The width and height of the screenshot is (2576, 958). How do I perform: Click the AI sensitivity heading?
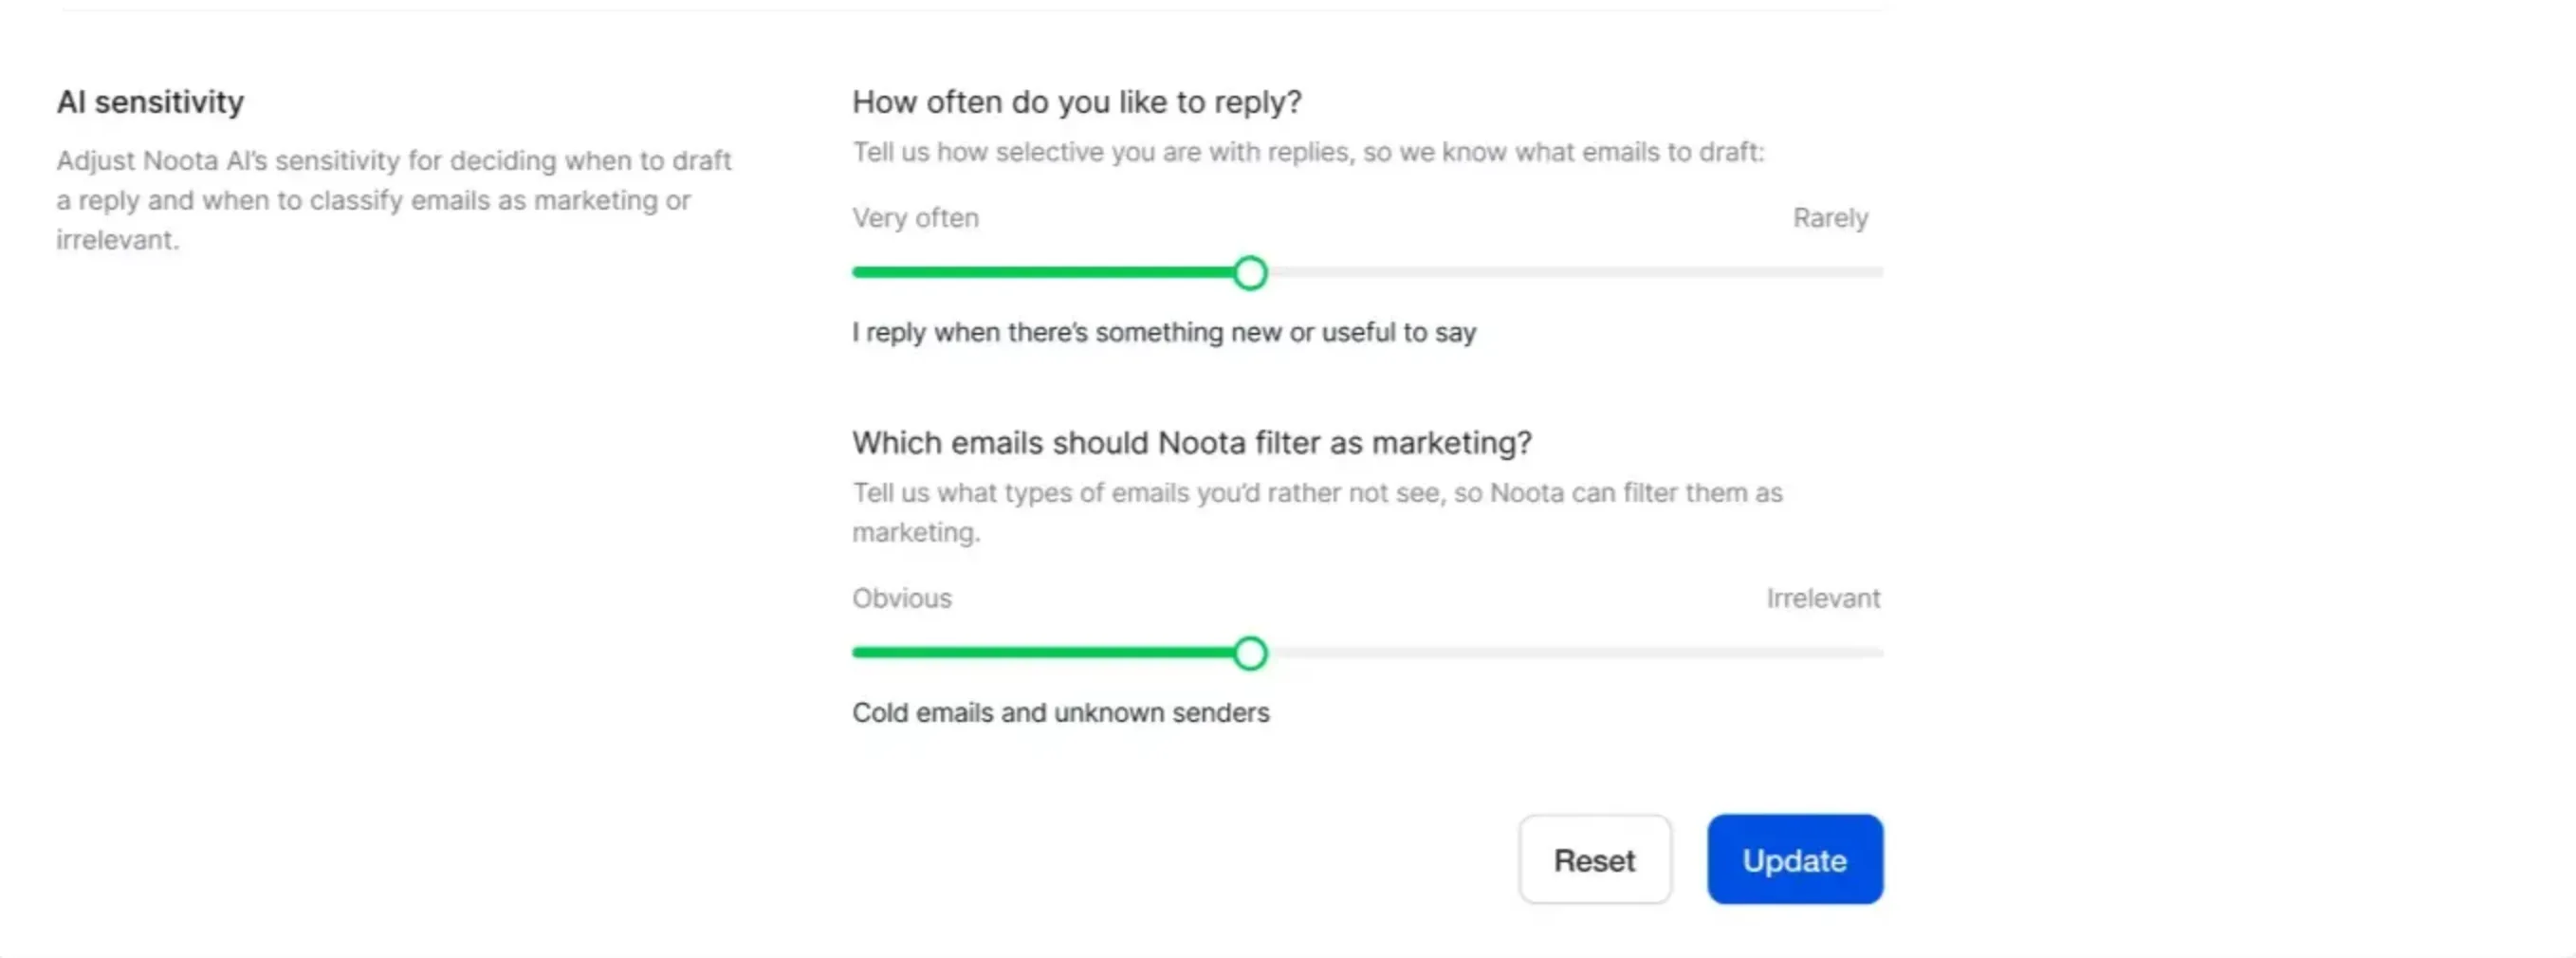coord(150,101)
